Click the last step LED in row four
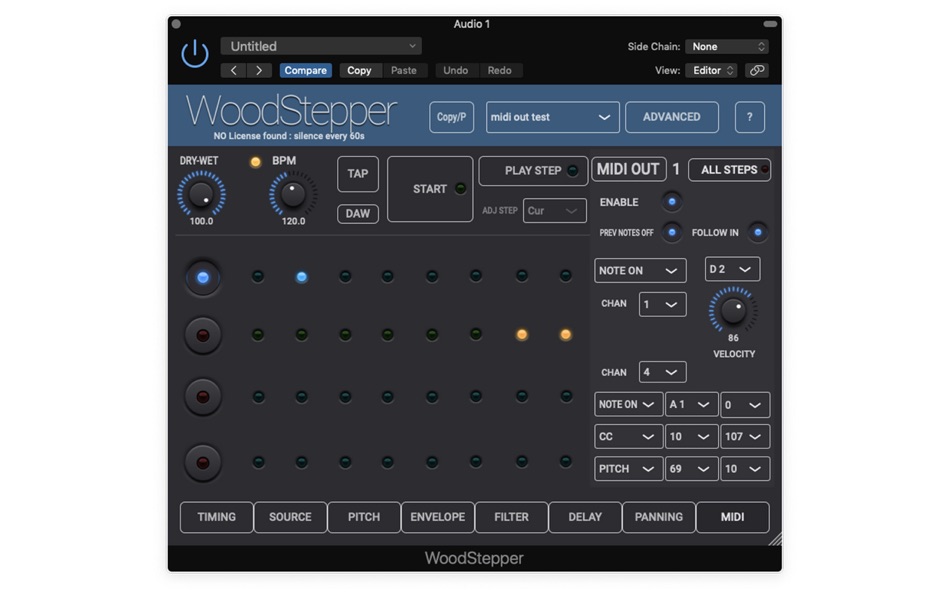The width and height of the screenshot is (950, 594). 566,462
